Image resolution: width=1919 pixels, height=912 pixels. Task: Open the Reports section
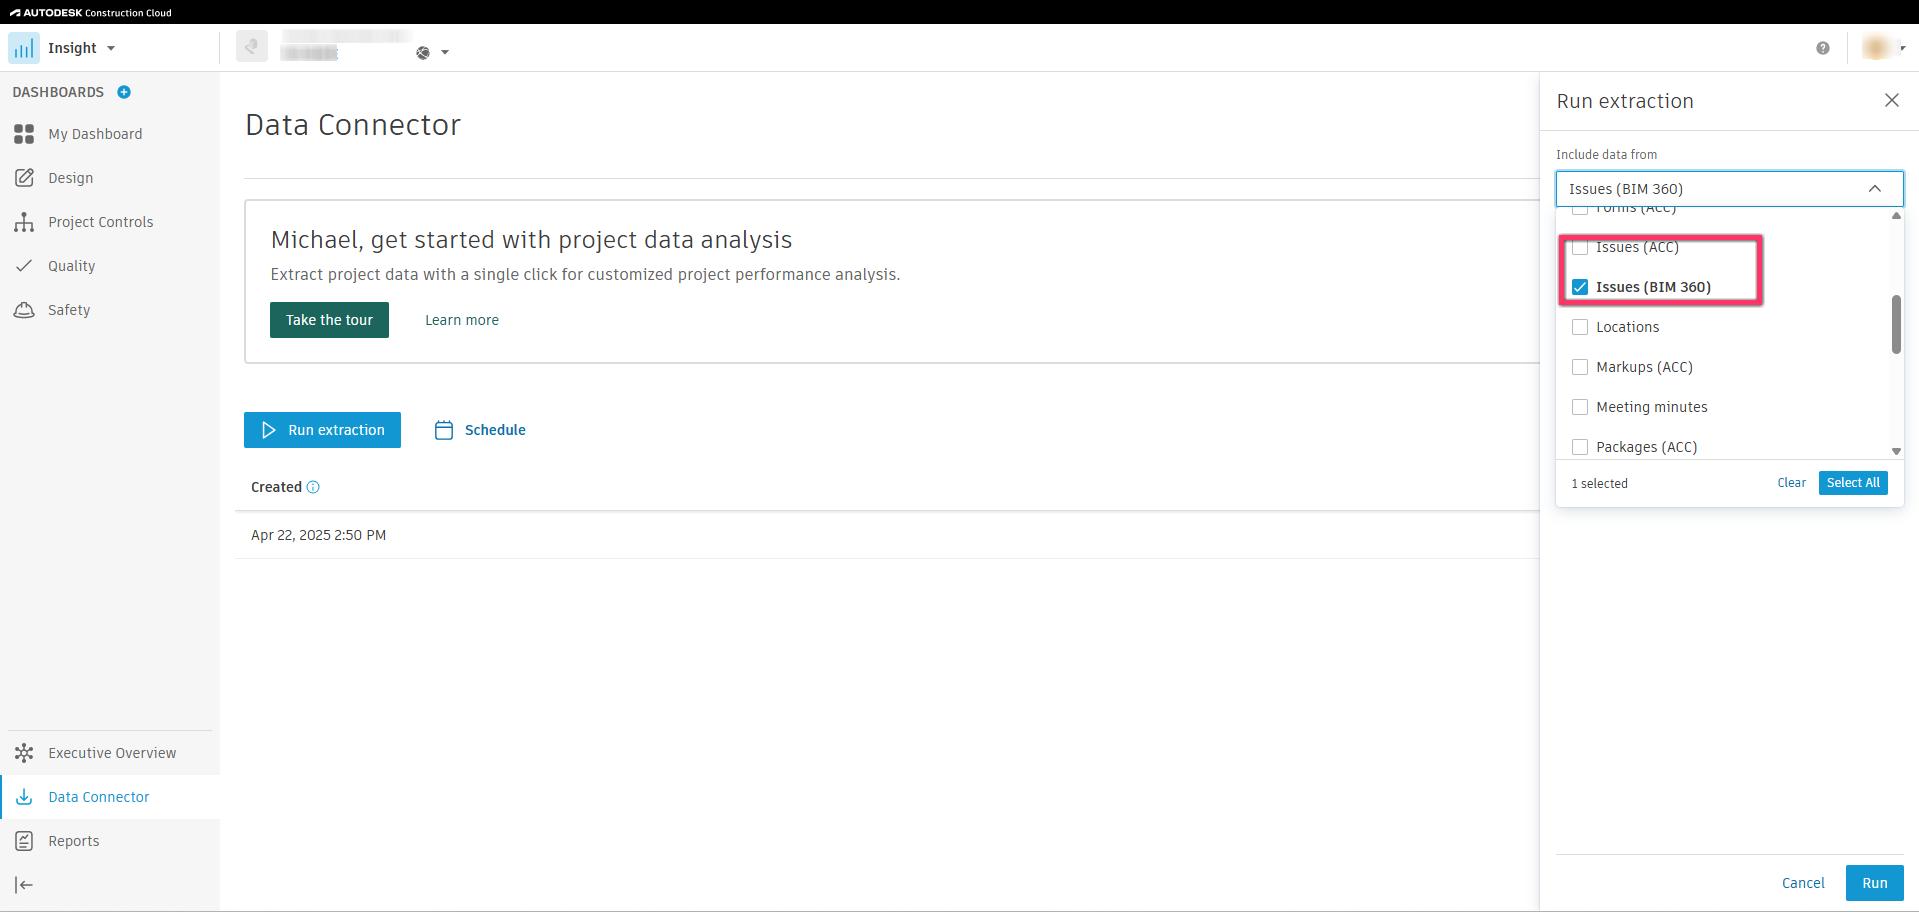tap(73, 840)
